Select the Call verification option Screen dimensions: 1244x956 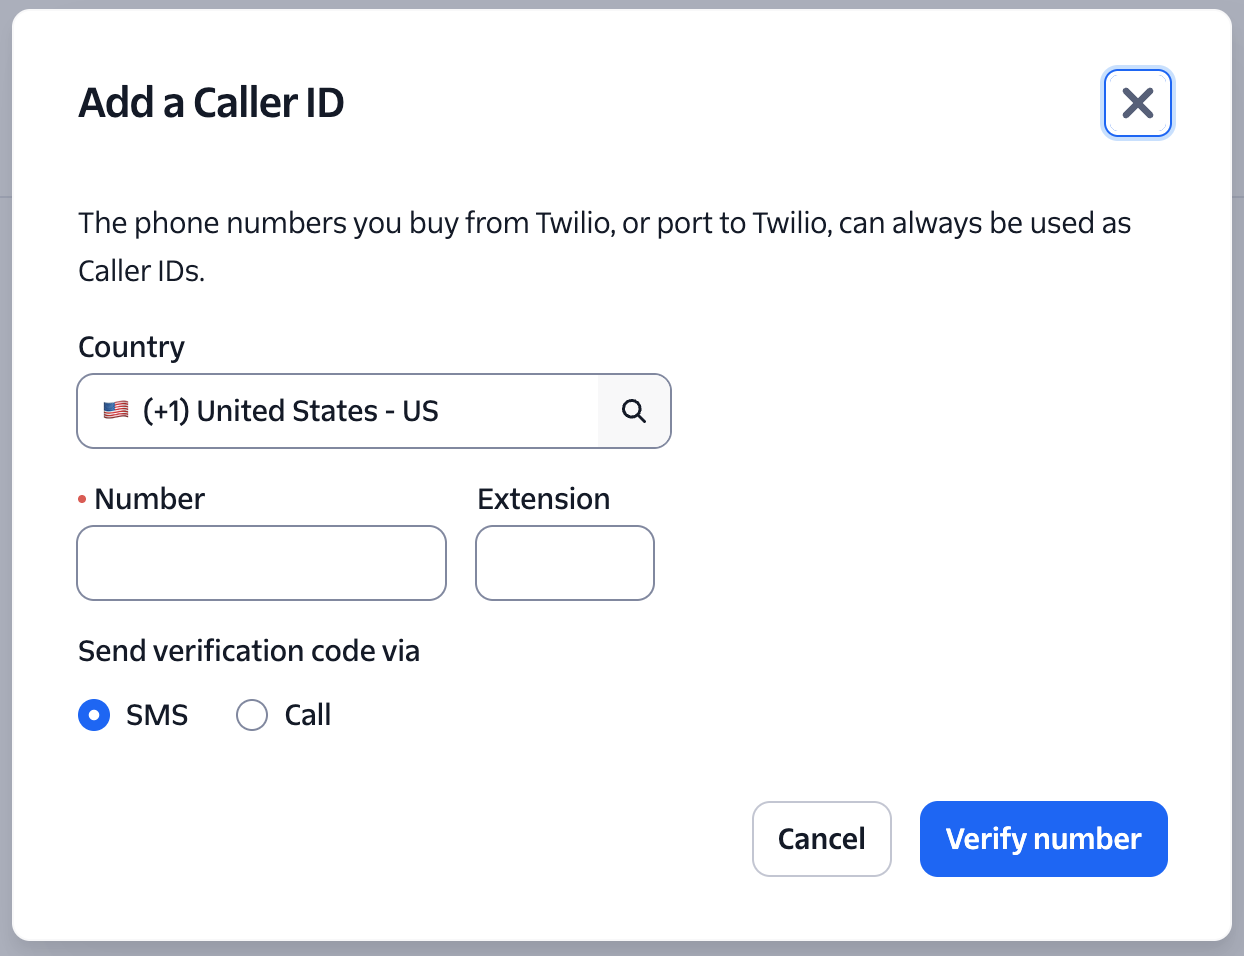click(x=252, y=714)
